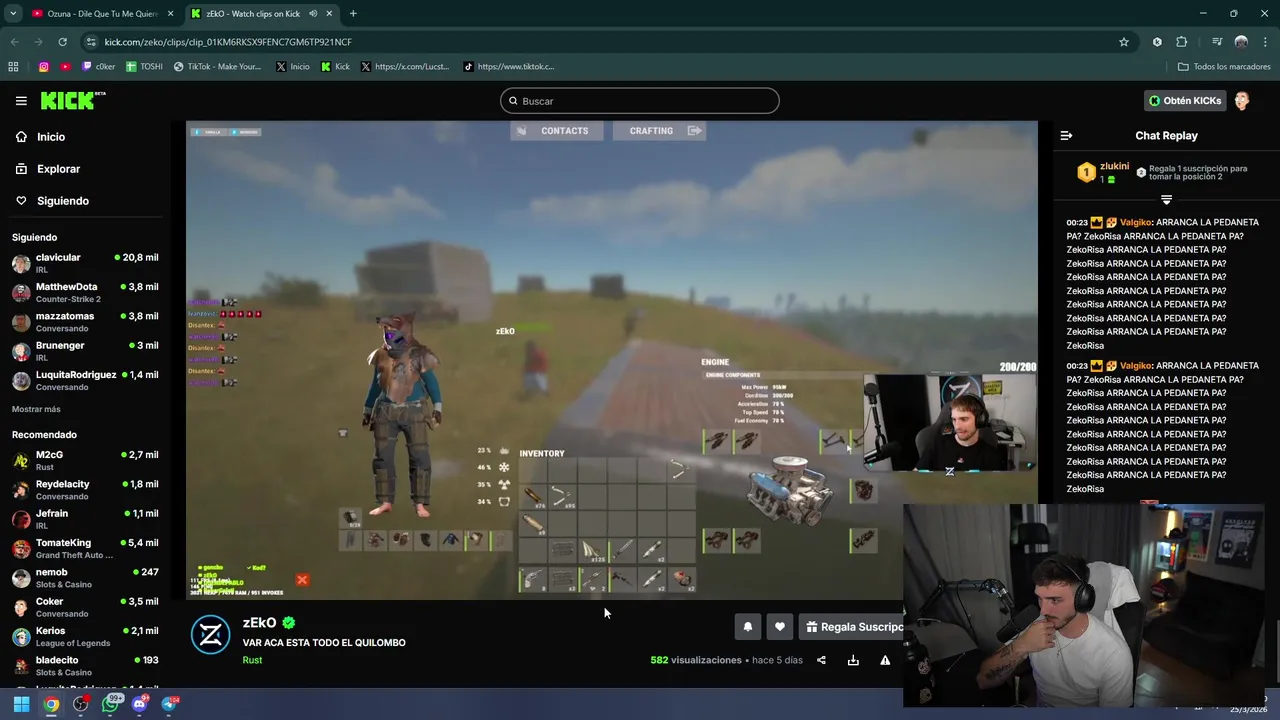Open Chrome extensions puzzle icon

tap(1182, 42)
